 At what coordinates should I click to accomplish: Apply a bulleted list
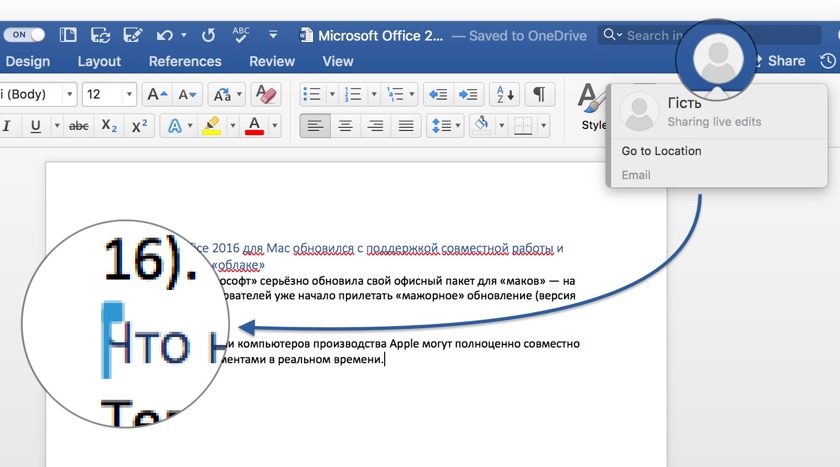click(312, 95)
